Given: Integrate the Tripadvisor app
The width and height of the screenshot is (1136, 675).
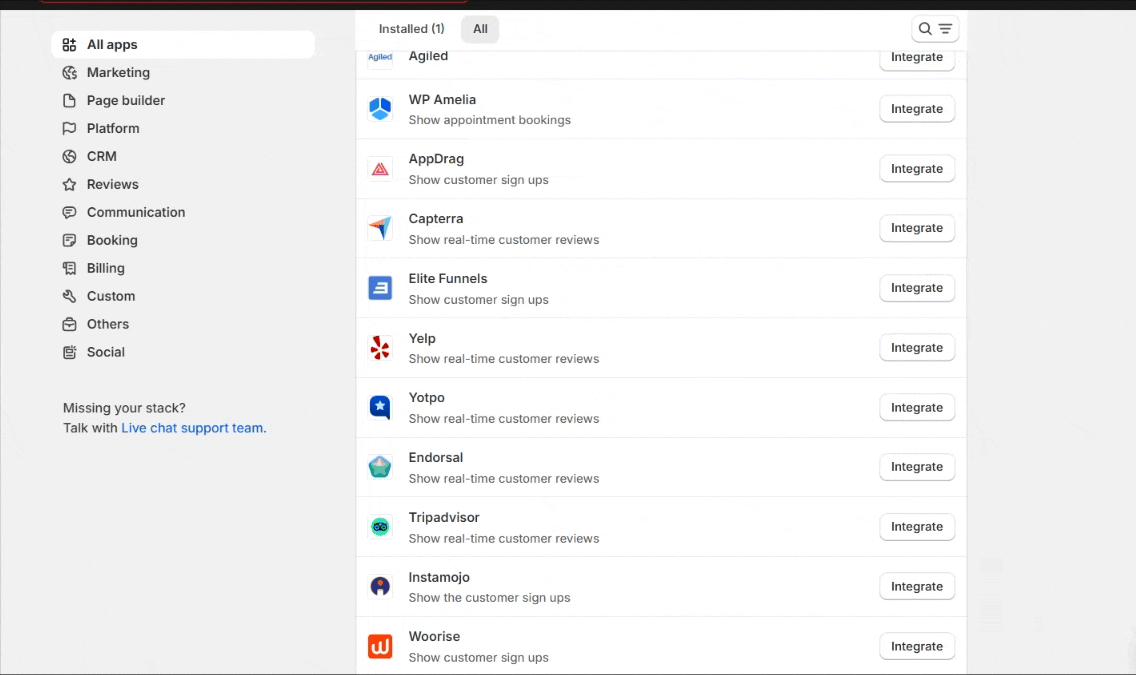Looking at the screenshot, I should click(916, 527).
